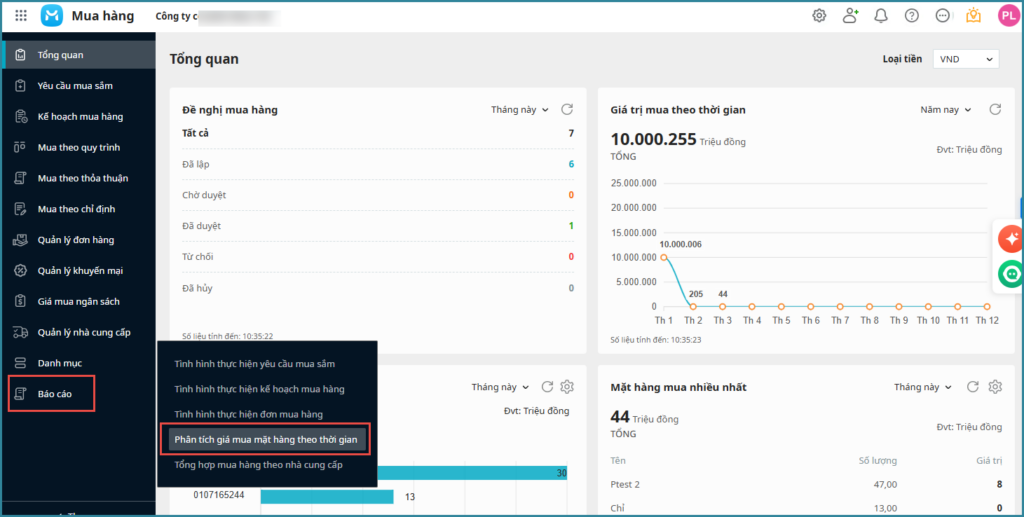Select Tổng hợp mua hàng theo nhà cung cấp
The height and width of the screenshot is (517, 1024).
[x=258, y=465]
